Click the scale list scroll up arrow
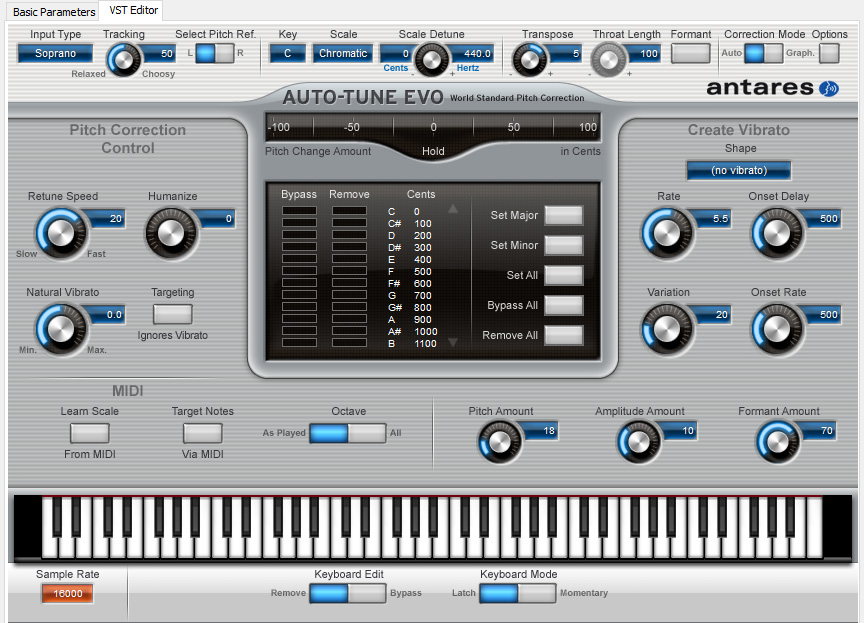Screen dimensions: 864x623 [x=453, y=209]
